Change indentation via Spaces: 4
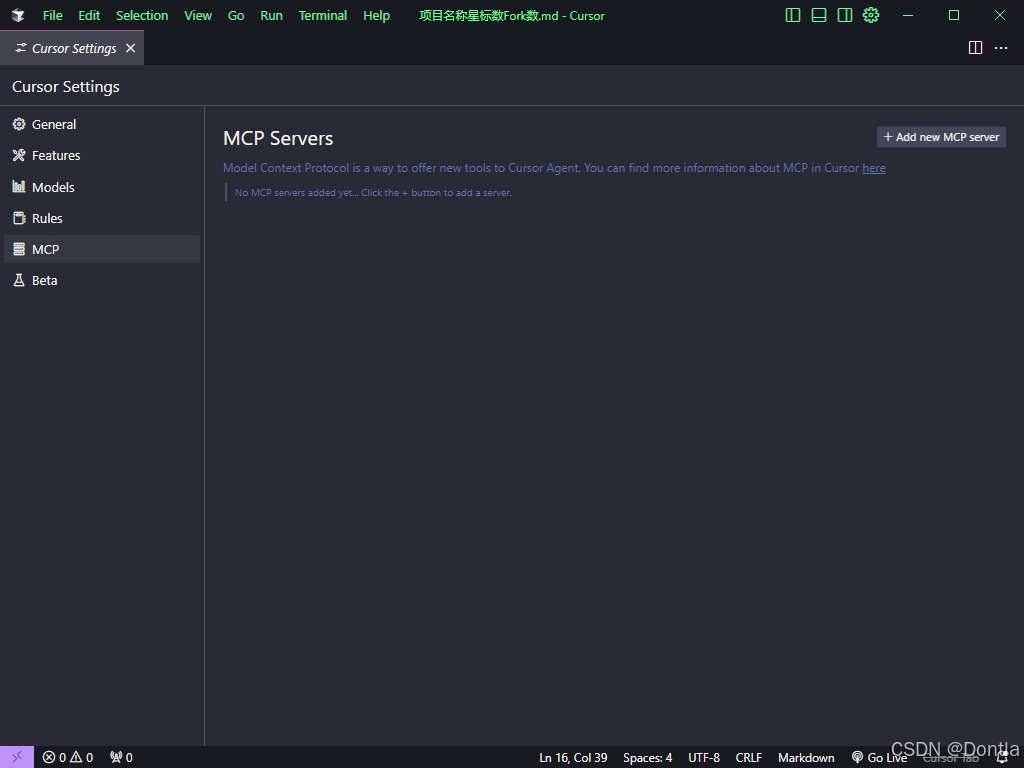1024x768 pixels. pyautogui.click(x=647, y=758)
